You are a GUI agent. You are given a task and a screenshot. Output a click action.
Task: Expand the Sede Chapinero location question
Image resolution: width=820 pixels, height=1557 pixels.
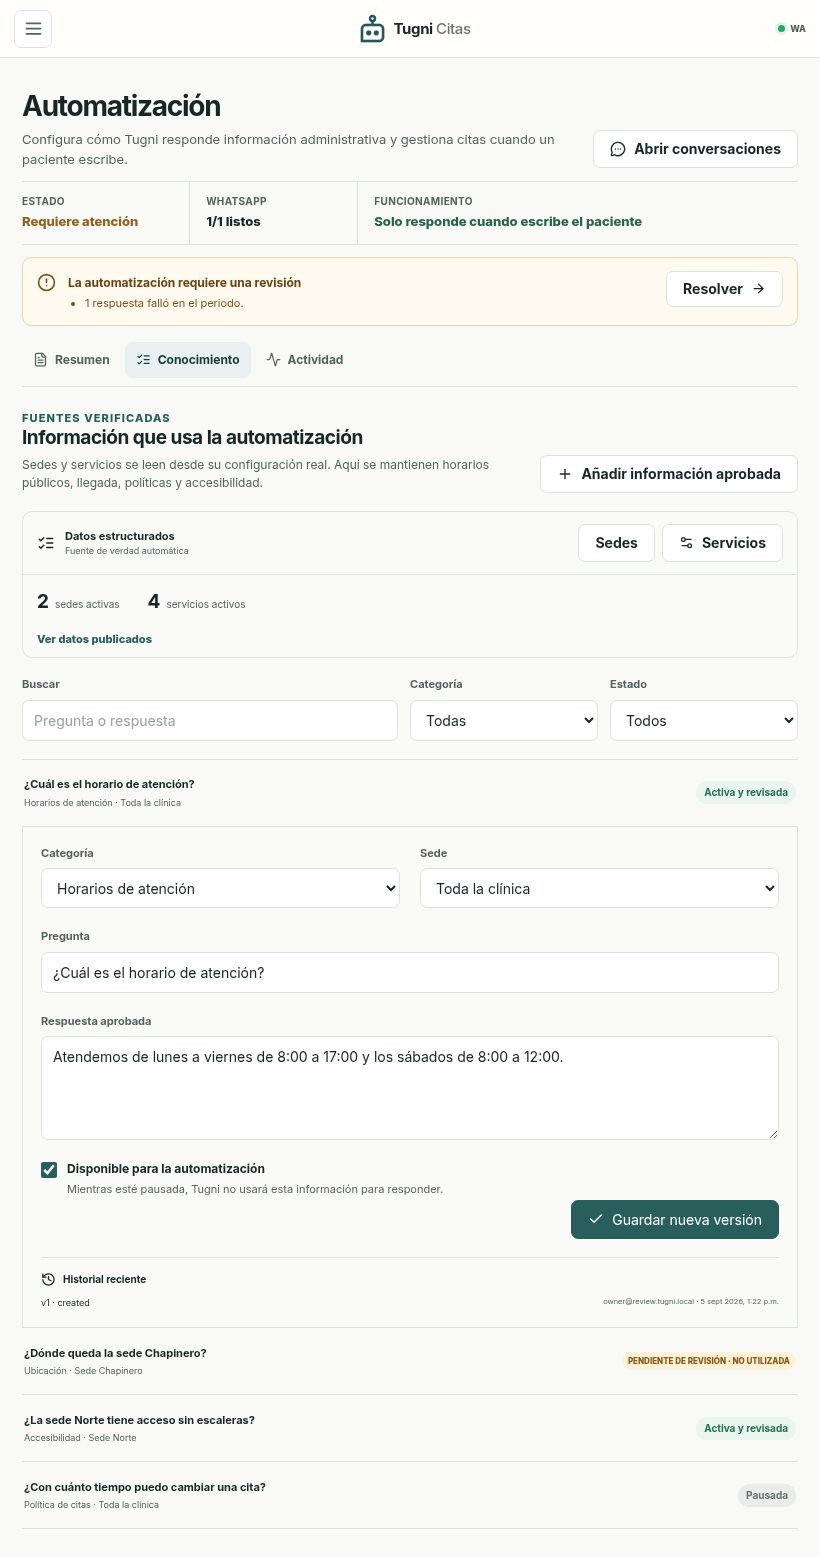tap(410, 1361)
